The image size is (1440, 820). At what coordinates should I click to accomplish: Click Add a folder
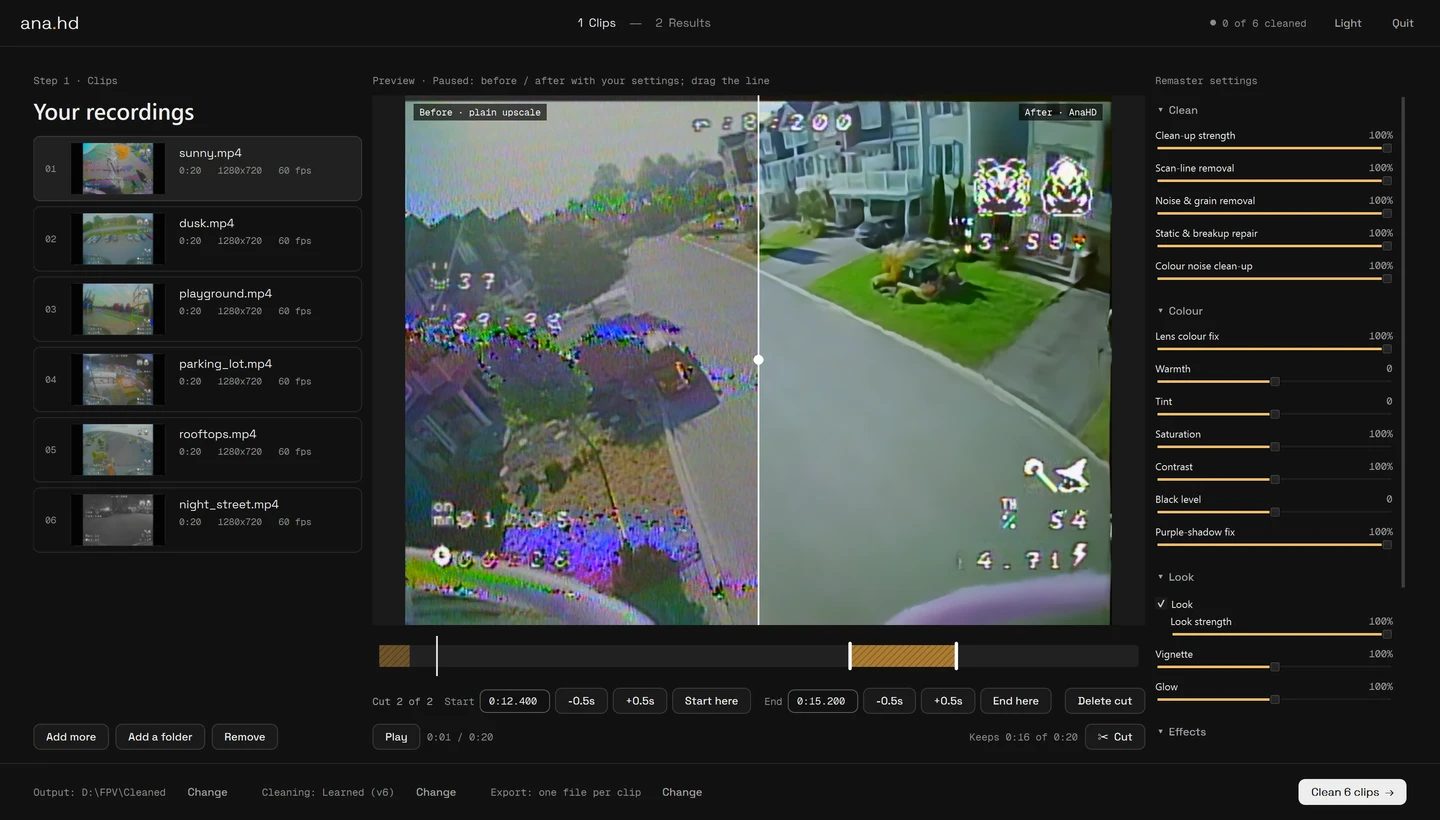[160, 737]
